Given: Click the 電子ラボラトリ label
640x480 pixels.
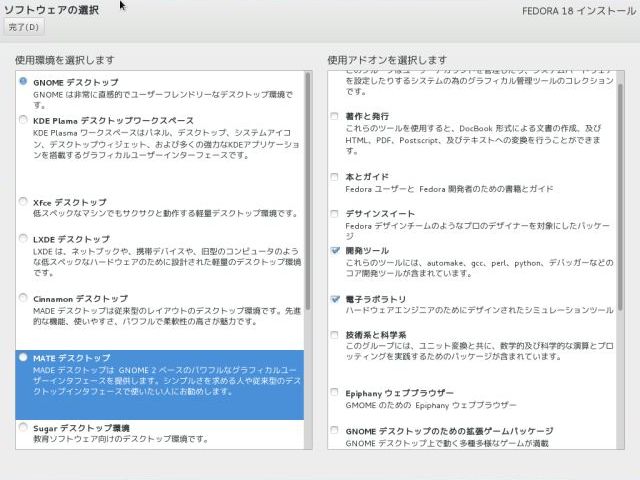Looking at the screenshot, I should click(x=376, y=299).
